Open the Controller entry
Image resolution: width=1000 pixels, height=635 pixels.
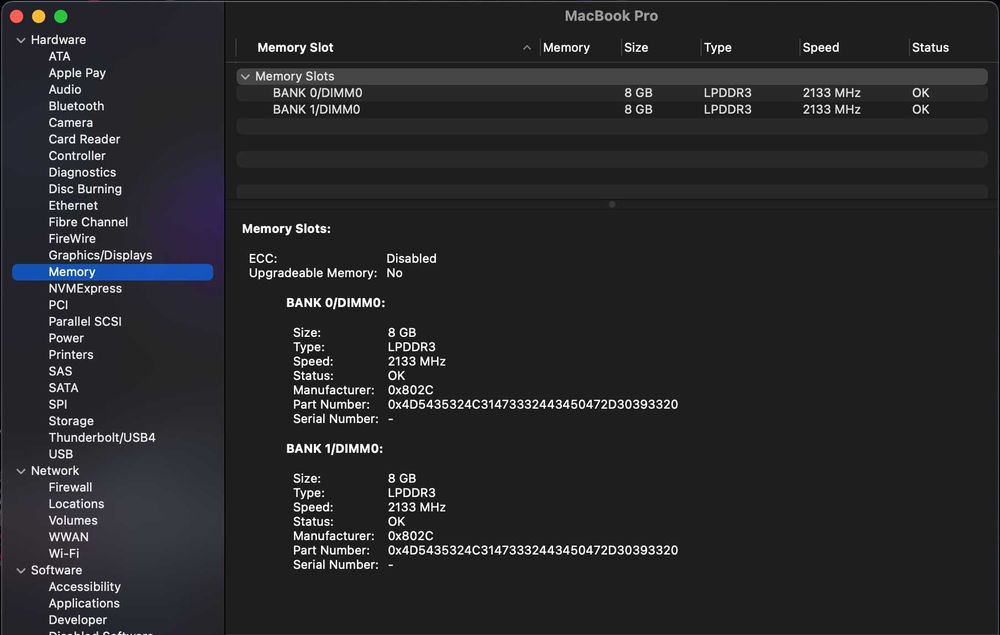tap(77, 156)
